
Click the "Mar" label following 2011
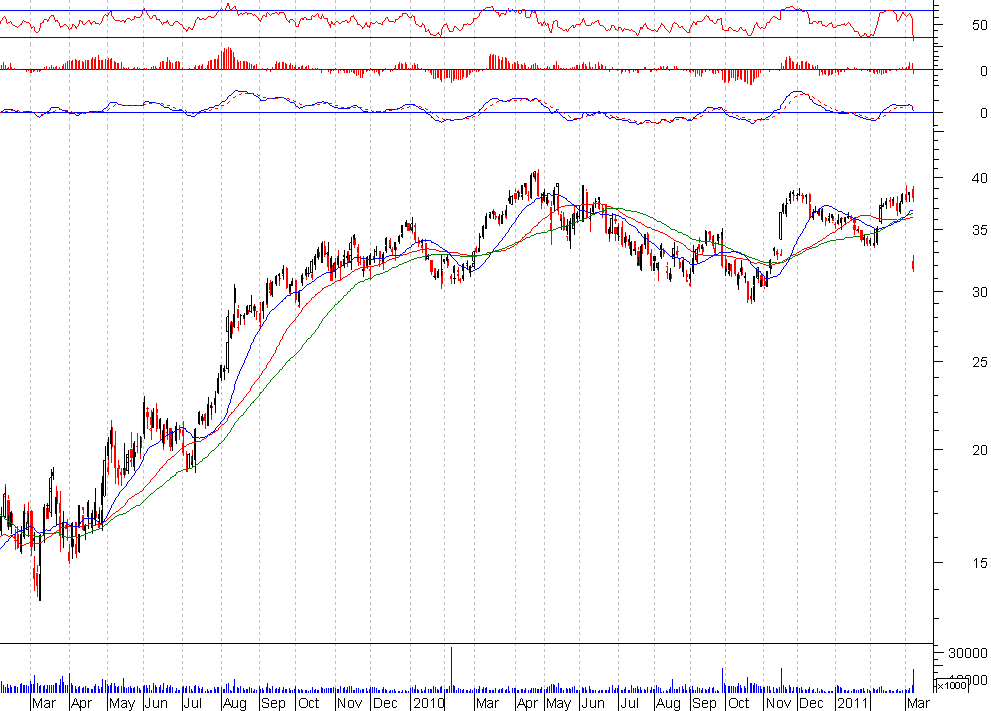918,703
